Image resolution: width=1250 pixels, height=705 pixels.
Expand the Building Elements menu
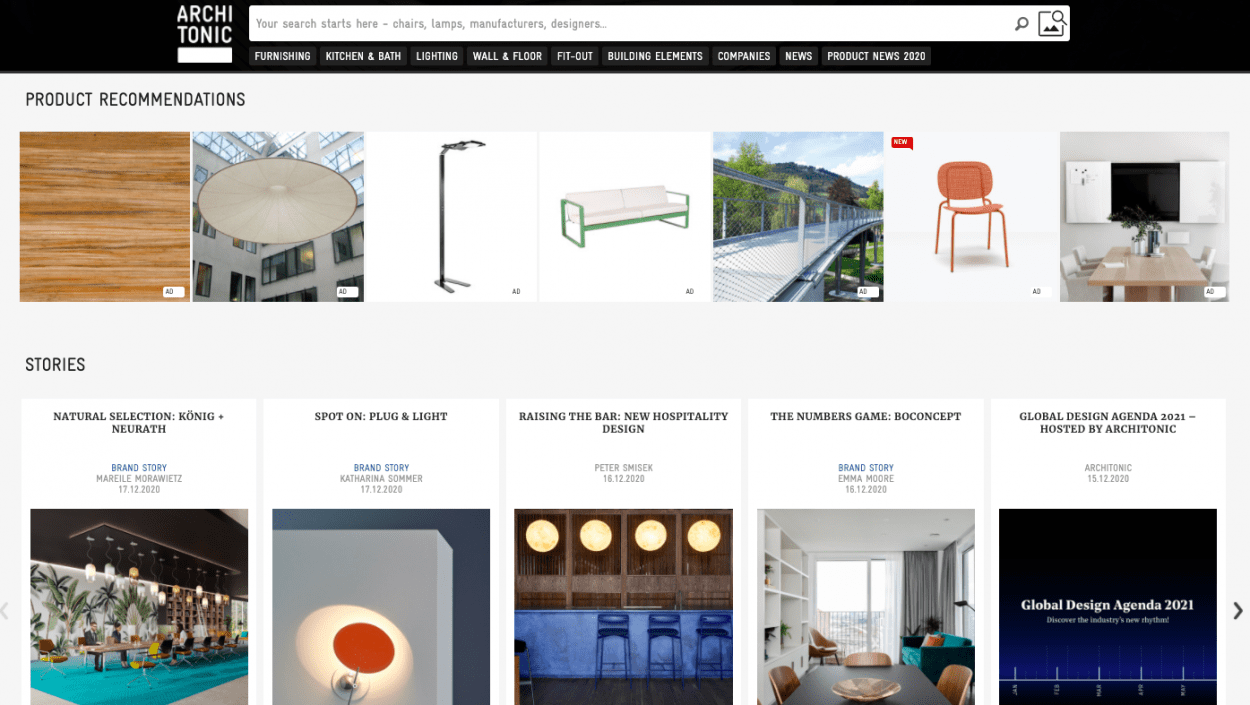click(x=655, y=56)
